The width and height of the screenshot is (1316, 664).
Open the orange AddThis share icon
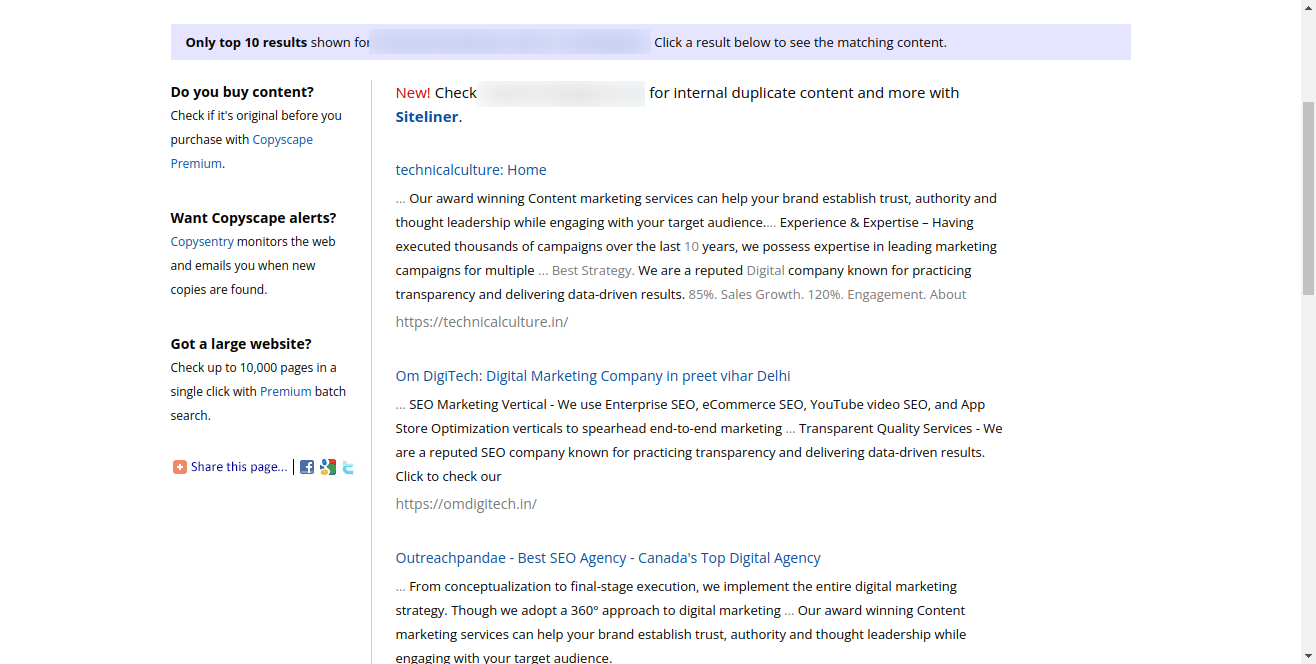179,466
